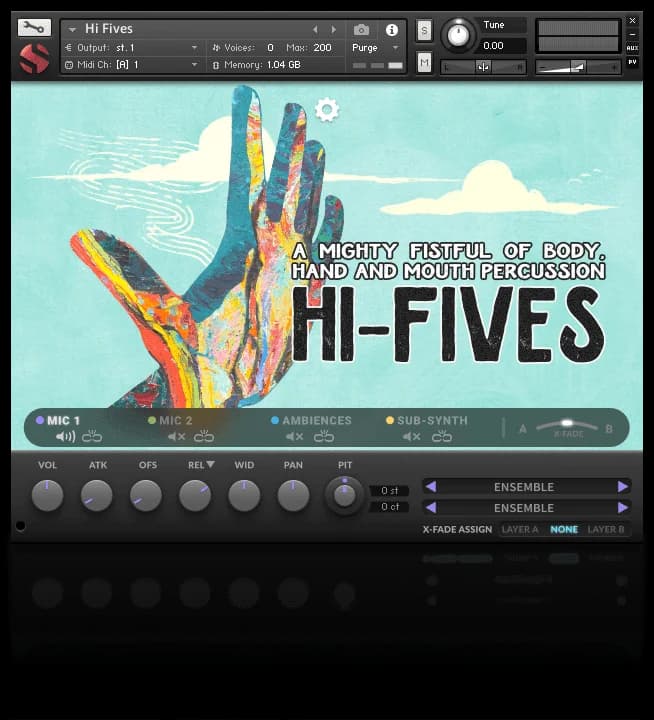Unmute the AMBIENCES speaker icon
654x720 pixels.
[x=294, y=436]
